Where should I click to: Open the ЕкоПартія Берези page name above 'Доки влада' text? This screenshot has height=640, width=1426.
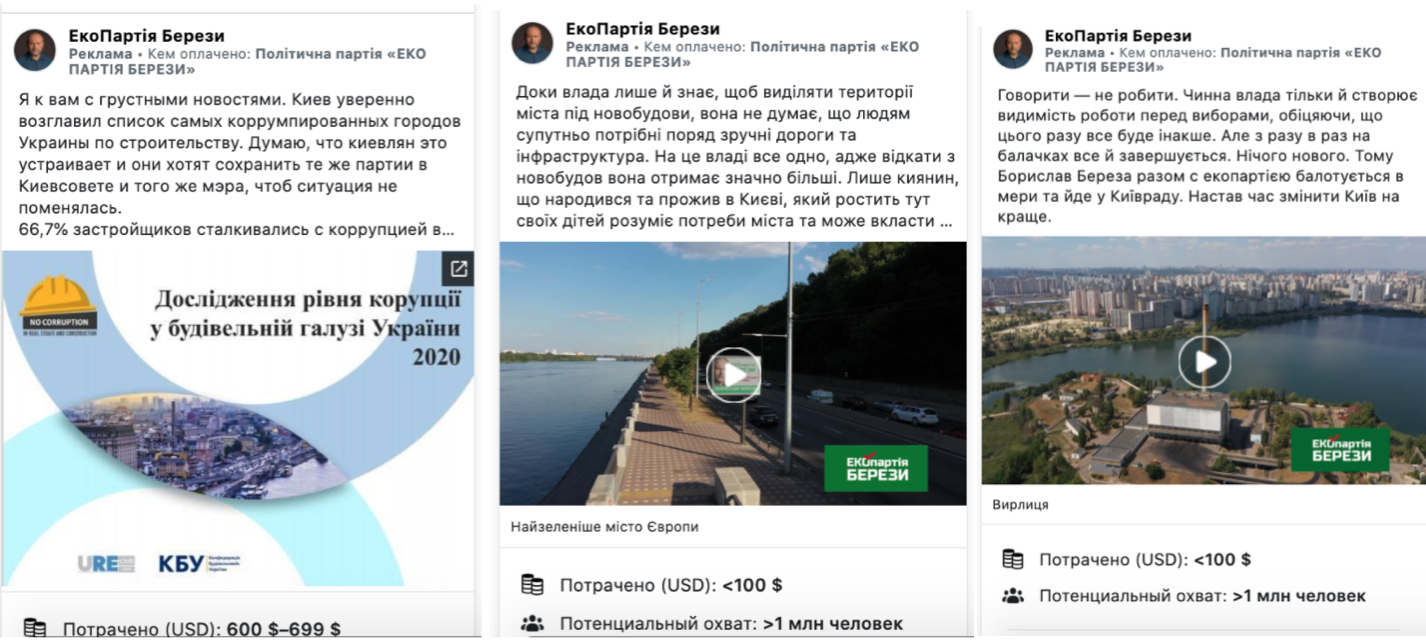pyautogui.click(x=642, y=29)
